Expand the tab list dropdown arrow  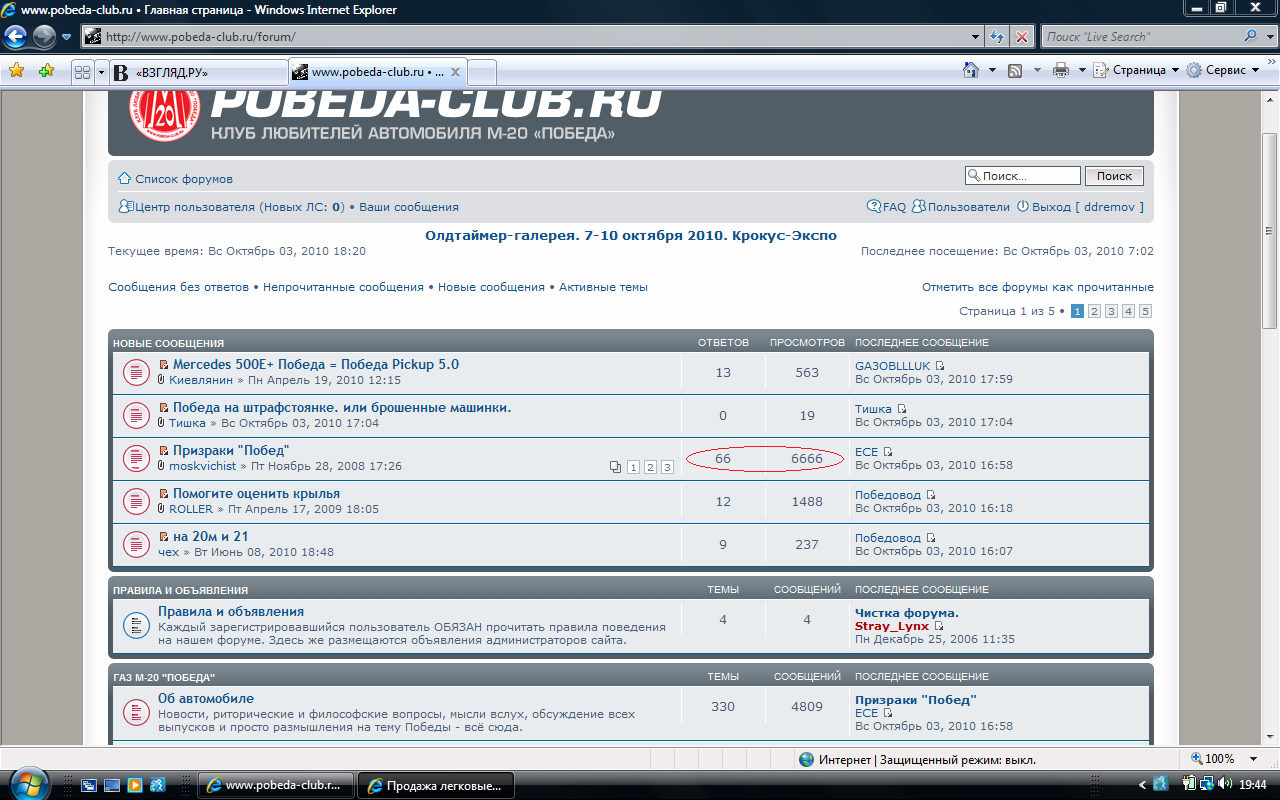[101, 72]
